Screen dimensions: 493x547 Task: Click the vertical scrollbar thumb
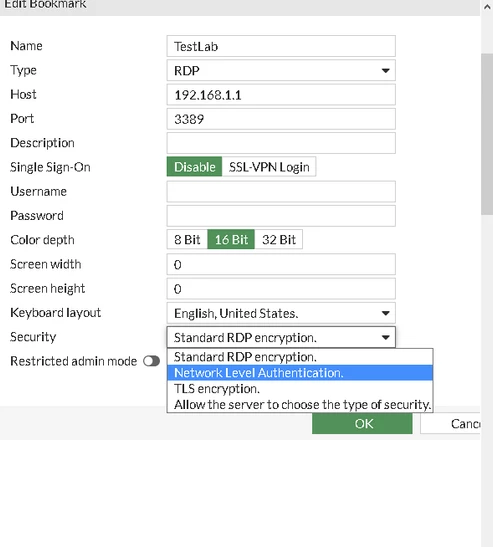487,134
